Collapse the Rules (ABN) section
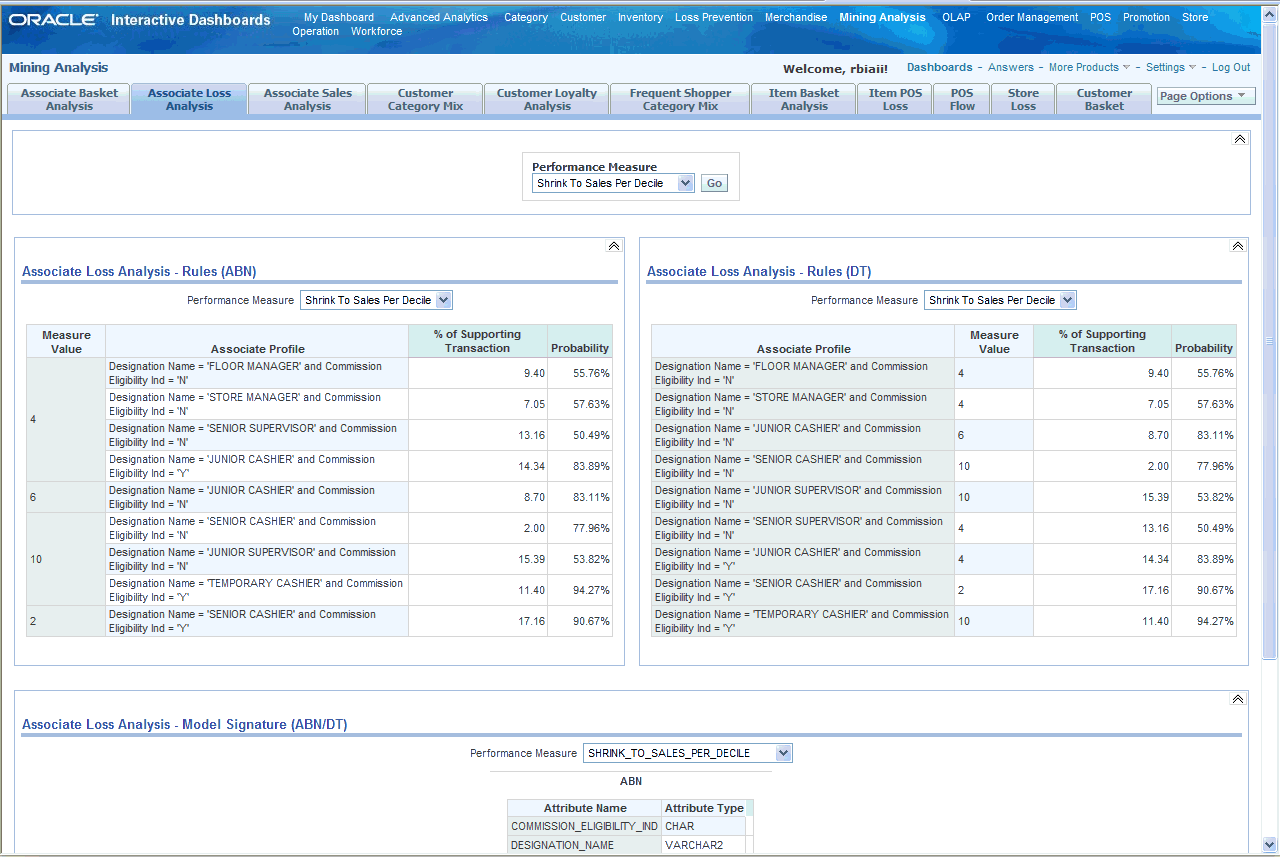Viewport: 1280px width, 857px height. tap(614, 246)
